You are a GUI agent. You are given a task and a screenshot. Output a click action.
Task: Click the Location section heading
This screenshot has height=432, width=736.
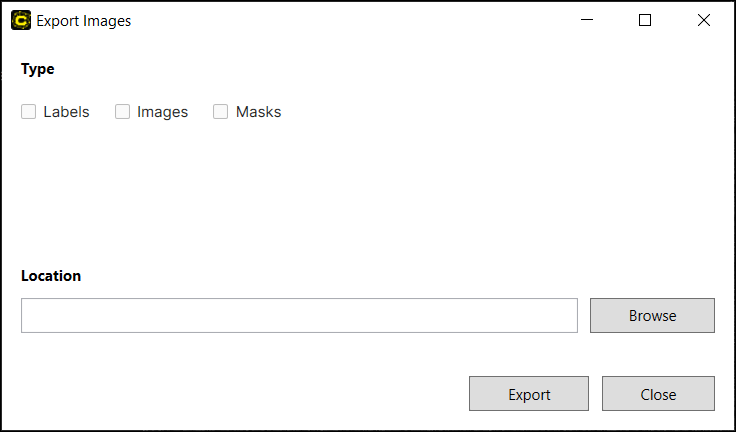coord(51,276)
